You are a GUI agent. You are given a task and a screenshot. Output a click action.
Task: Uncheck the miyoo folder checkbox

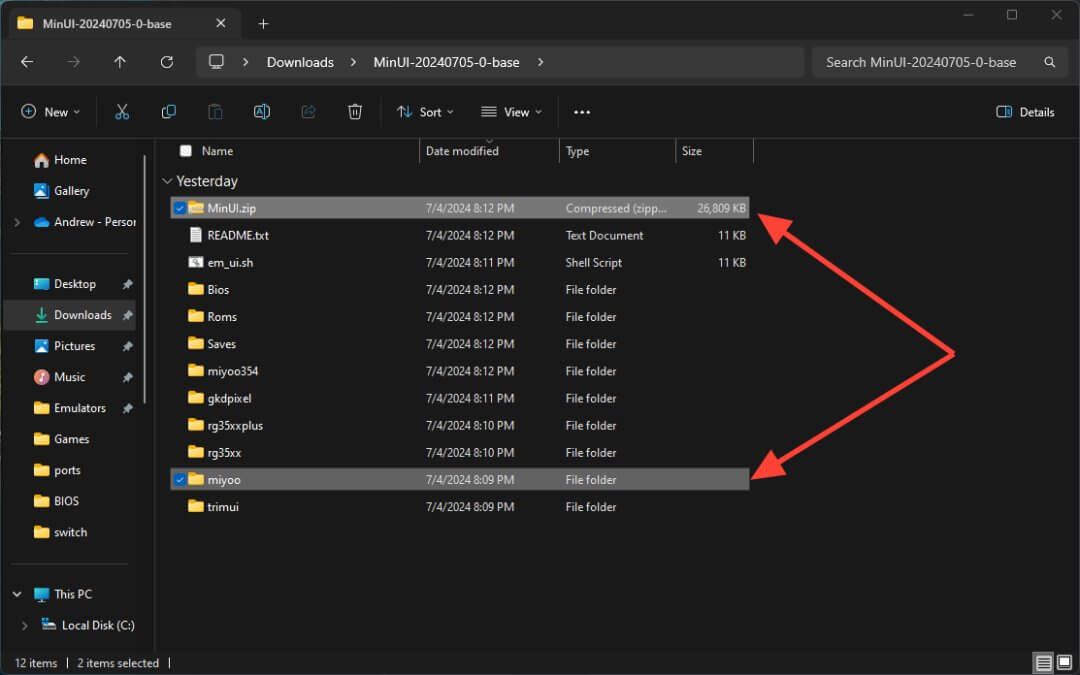180,480
